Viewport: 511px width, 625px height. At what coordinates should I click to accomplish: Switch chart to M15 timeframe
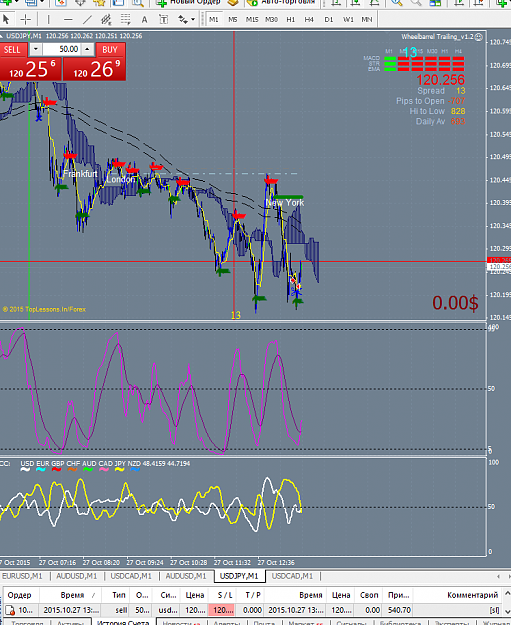(252, 19)
